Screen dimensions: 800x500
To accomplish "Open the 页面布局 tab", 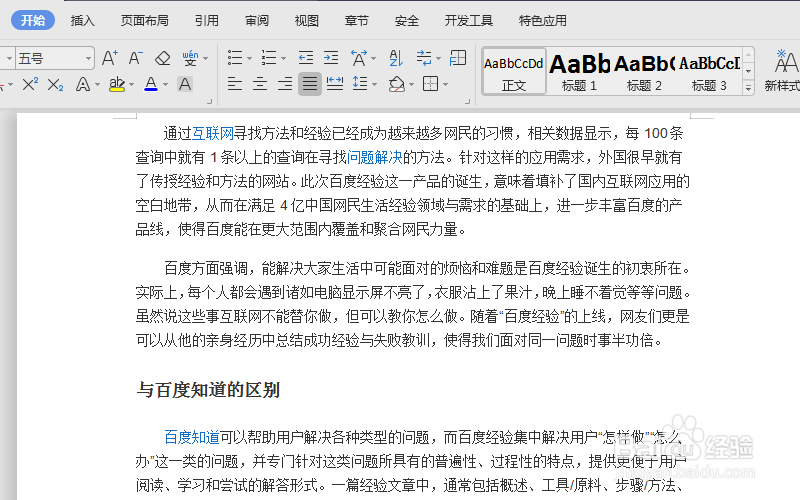I will [144, 20].
